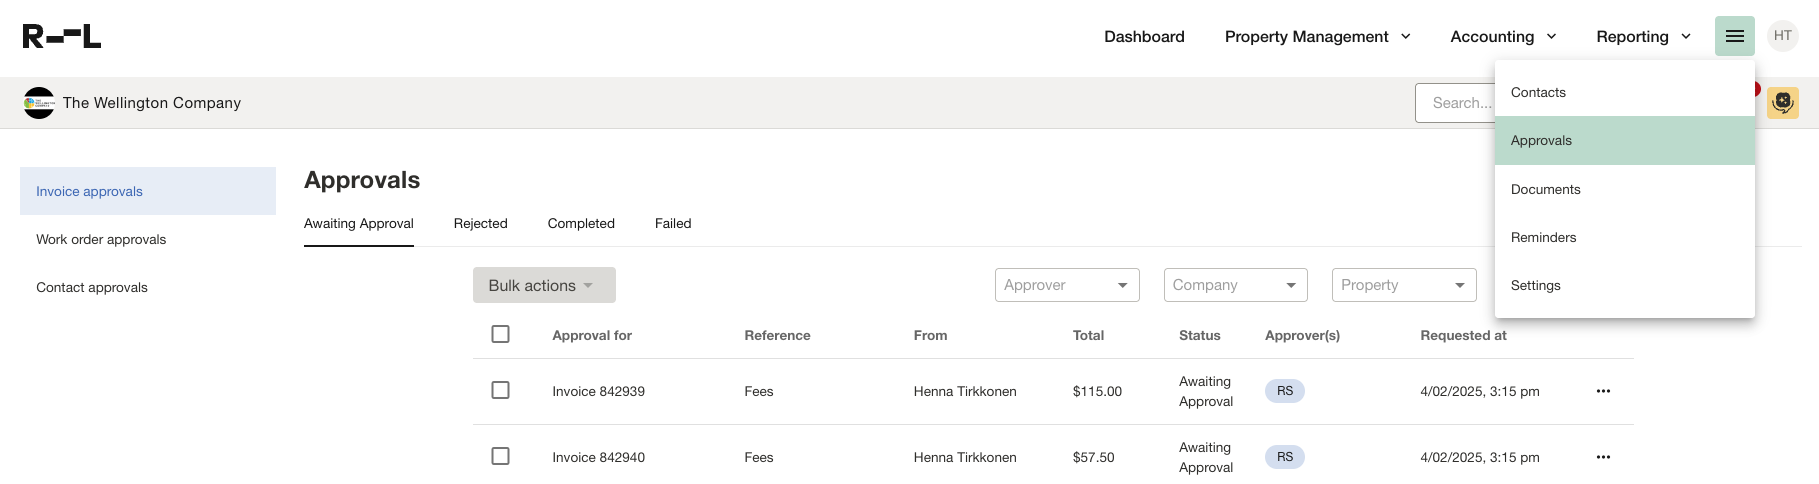1819x484 pixels.
Task: Select Documents from the open menu
Action: [1545, 189]
